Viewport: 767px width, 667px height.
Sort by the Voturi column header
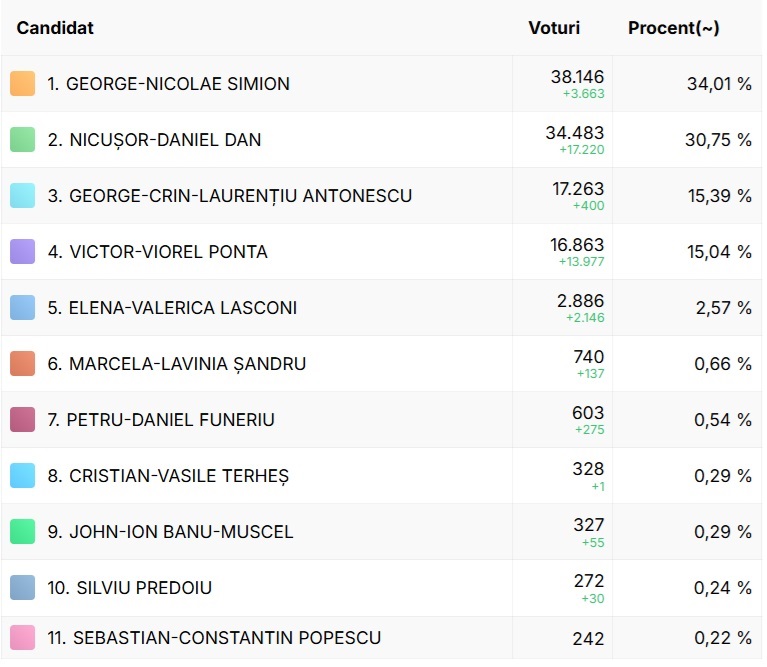pos(554,28)
